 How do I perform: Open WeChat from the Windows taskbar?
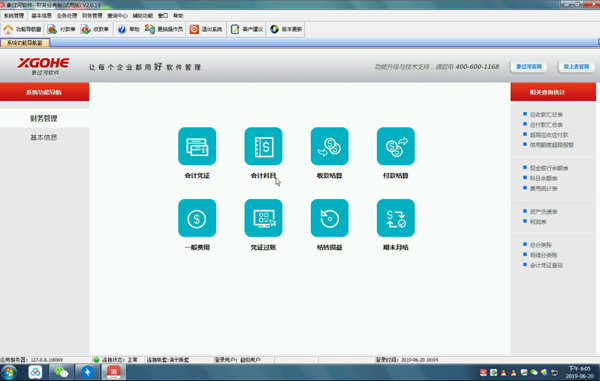61,372
